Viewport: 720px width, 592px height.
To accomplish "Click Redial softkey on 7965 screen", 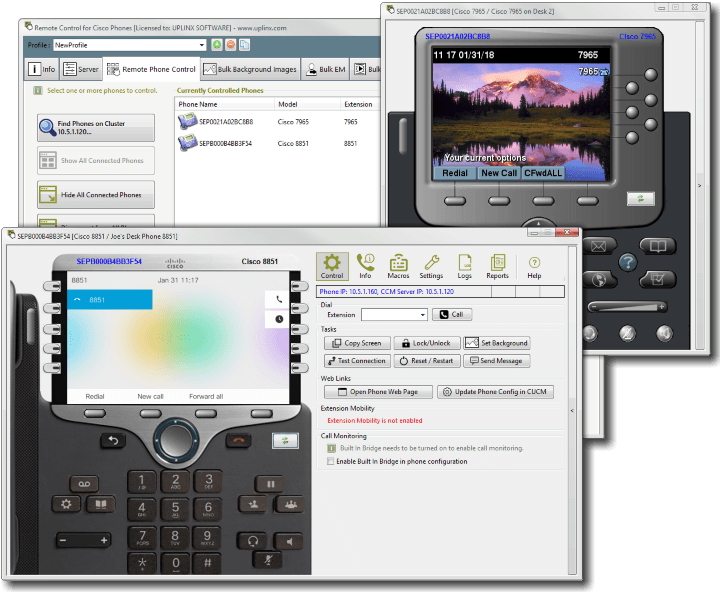I will coord(455,173).
